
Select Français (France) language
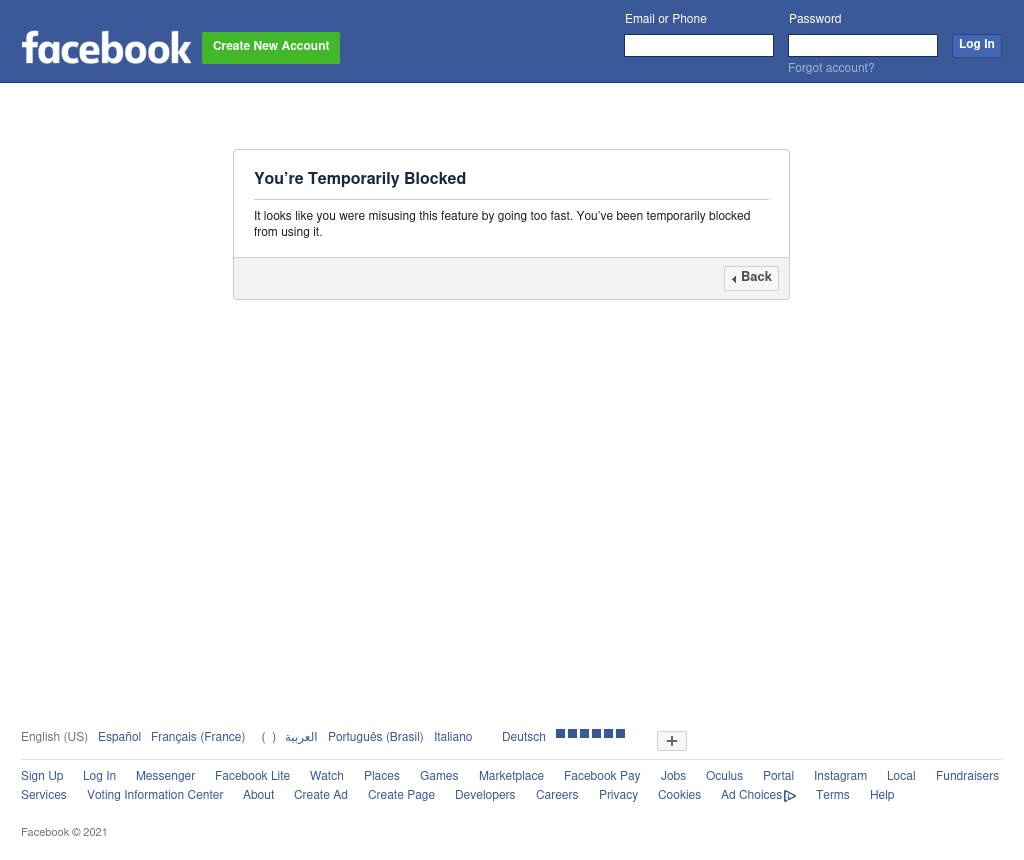(198, 737)
